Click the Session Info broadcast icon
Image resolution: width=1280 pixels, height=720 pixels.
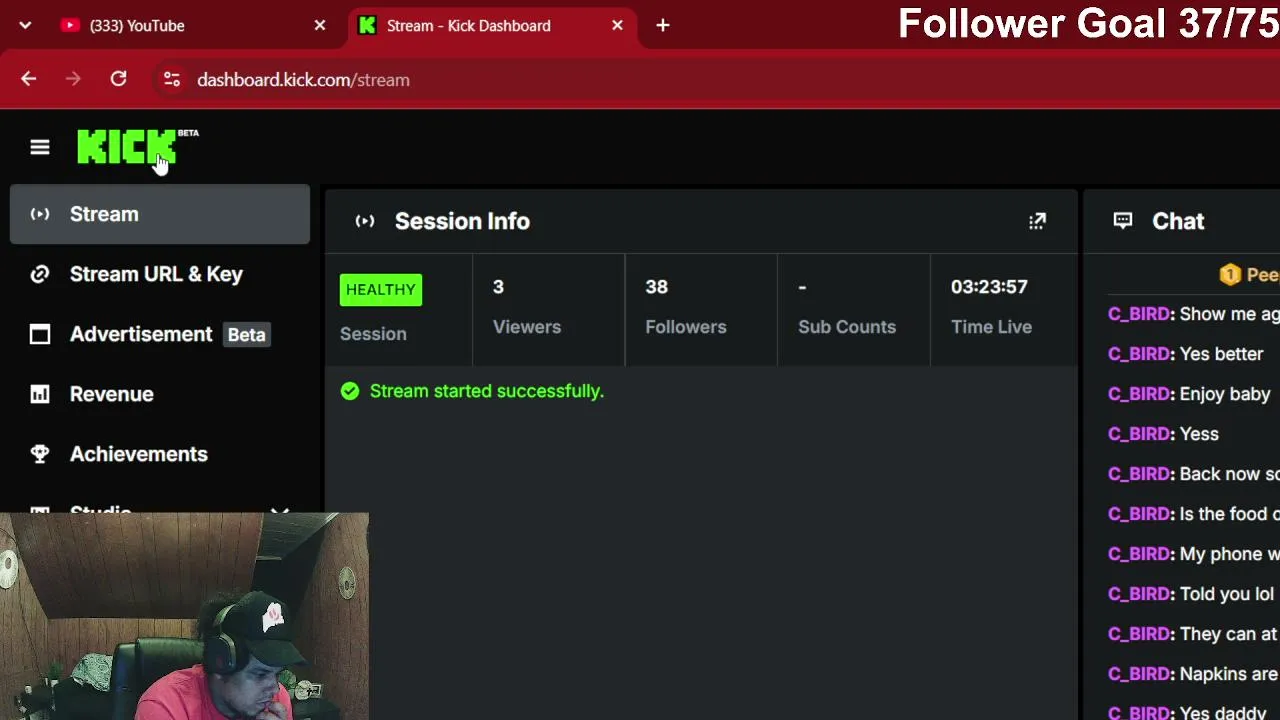[365, 221]
